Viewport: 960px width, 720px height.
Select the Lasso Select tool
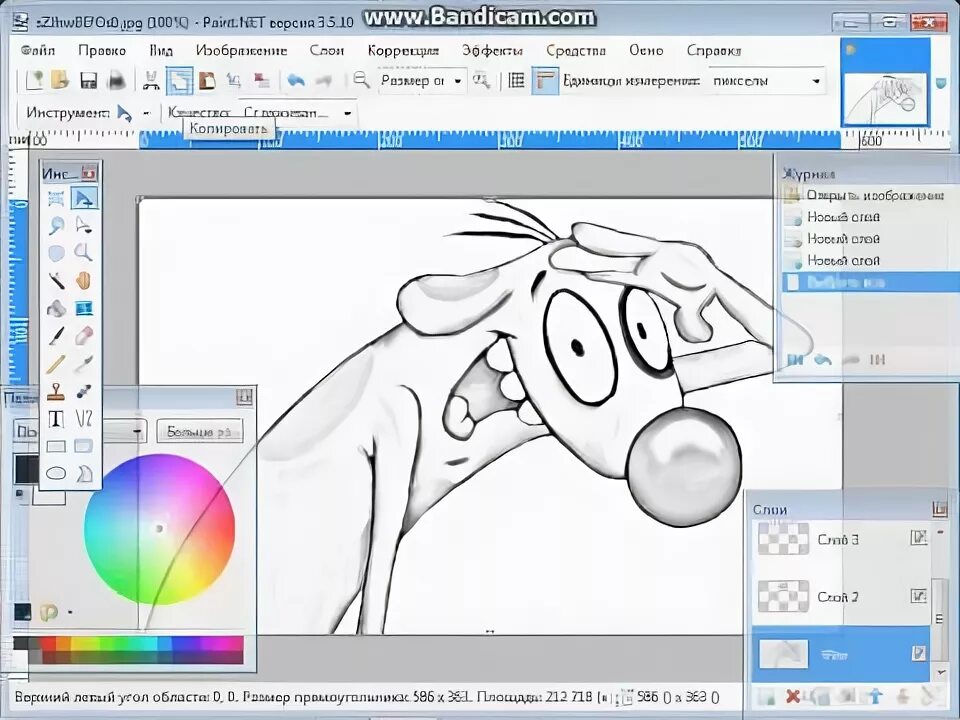point(56,225)
